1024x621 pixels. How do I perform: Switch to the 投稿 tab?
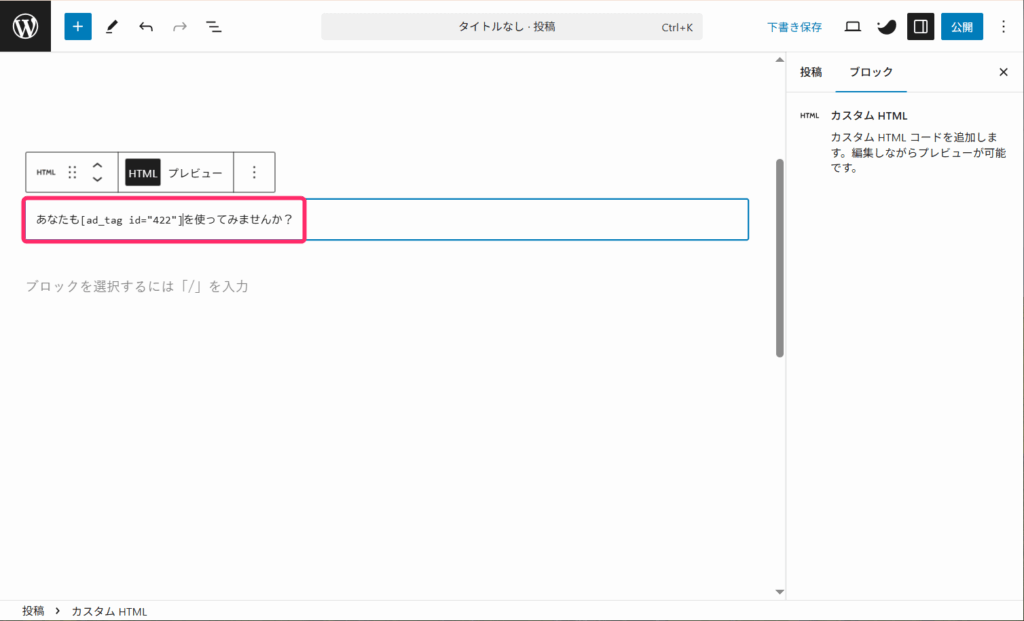click(810, 72)
